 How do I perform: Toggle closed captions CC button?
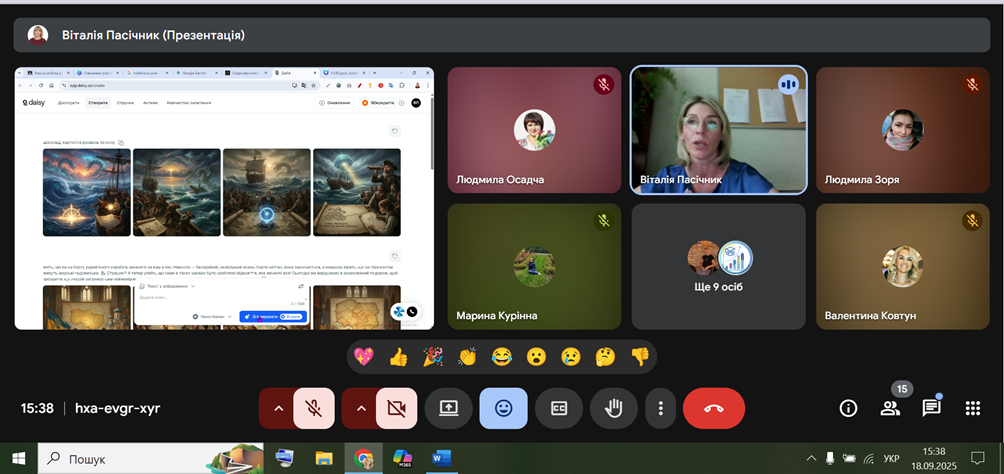(x=558, y=408)
